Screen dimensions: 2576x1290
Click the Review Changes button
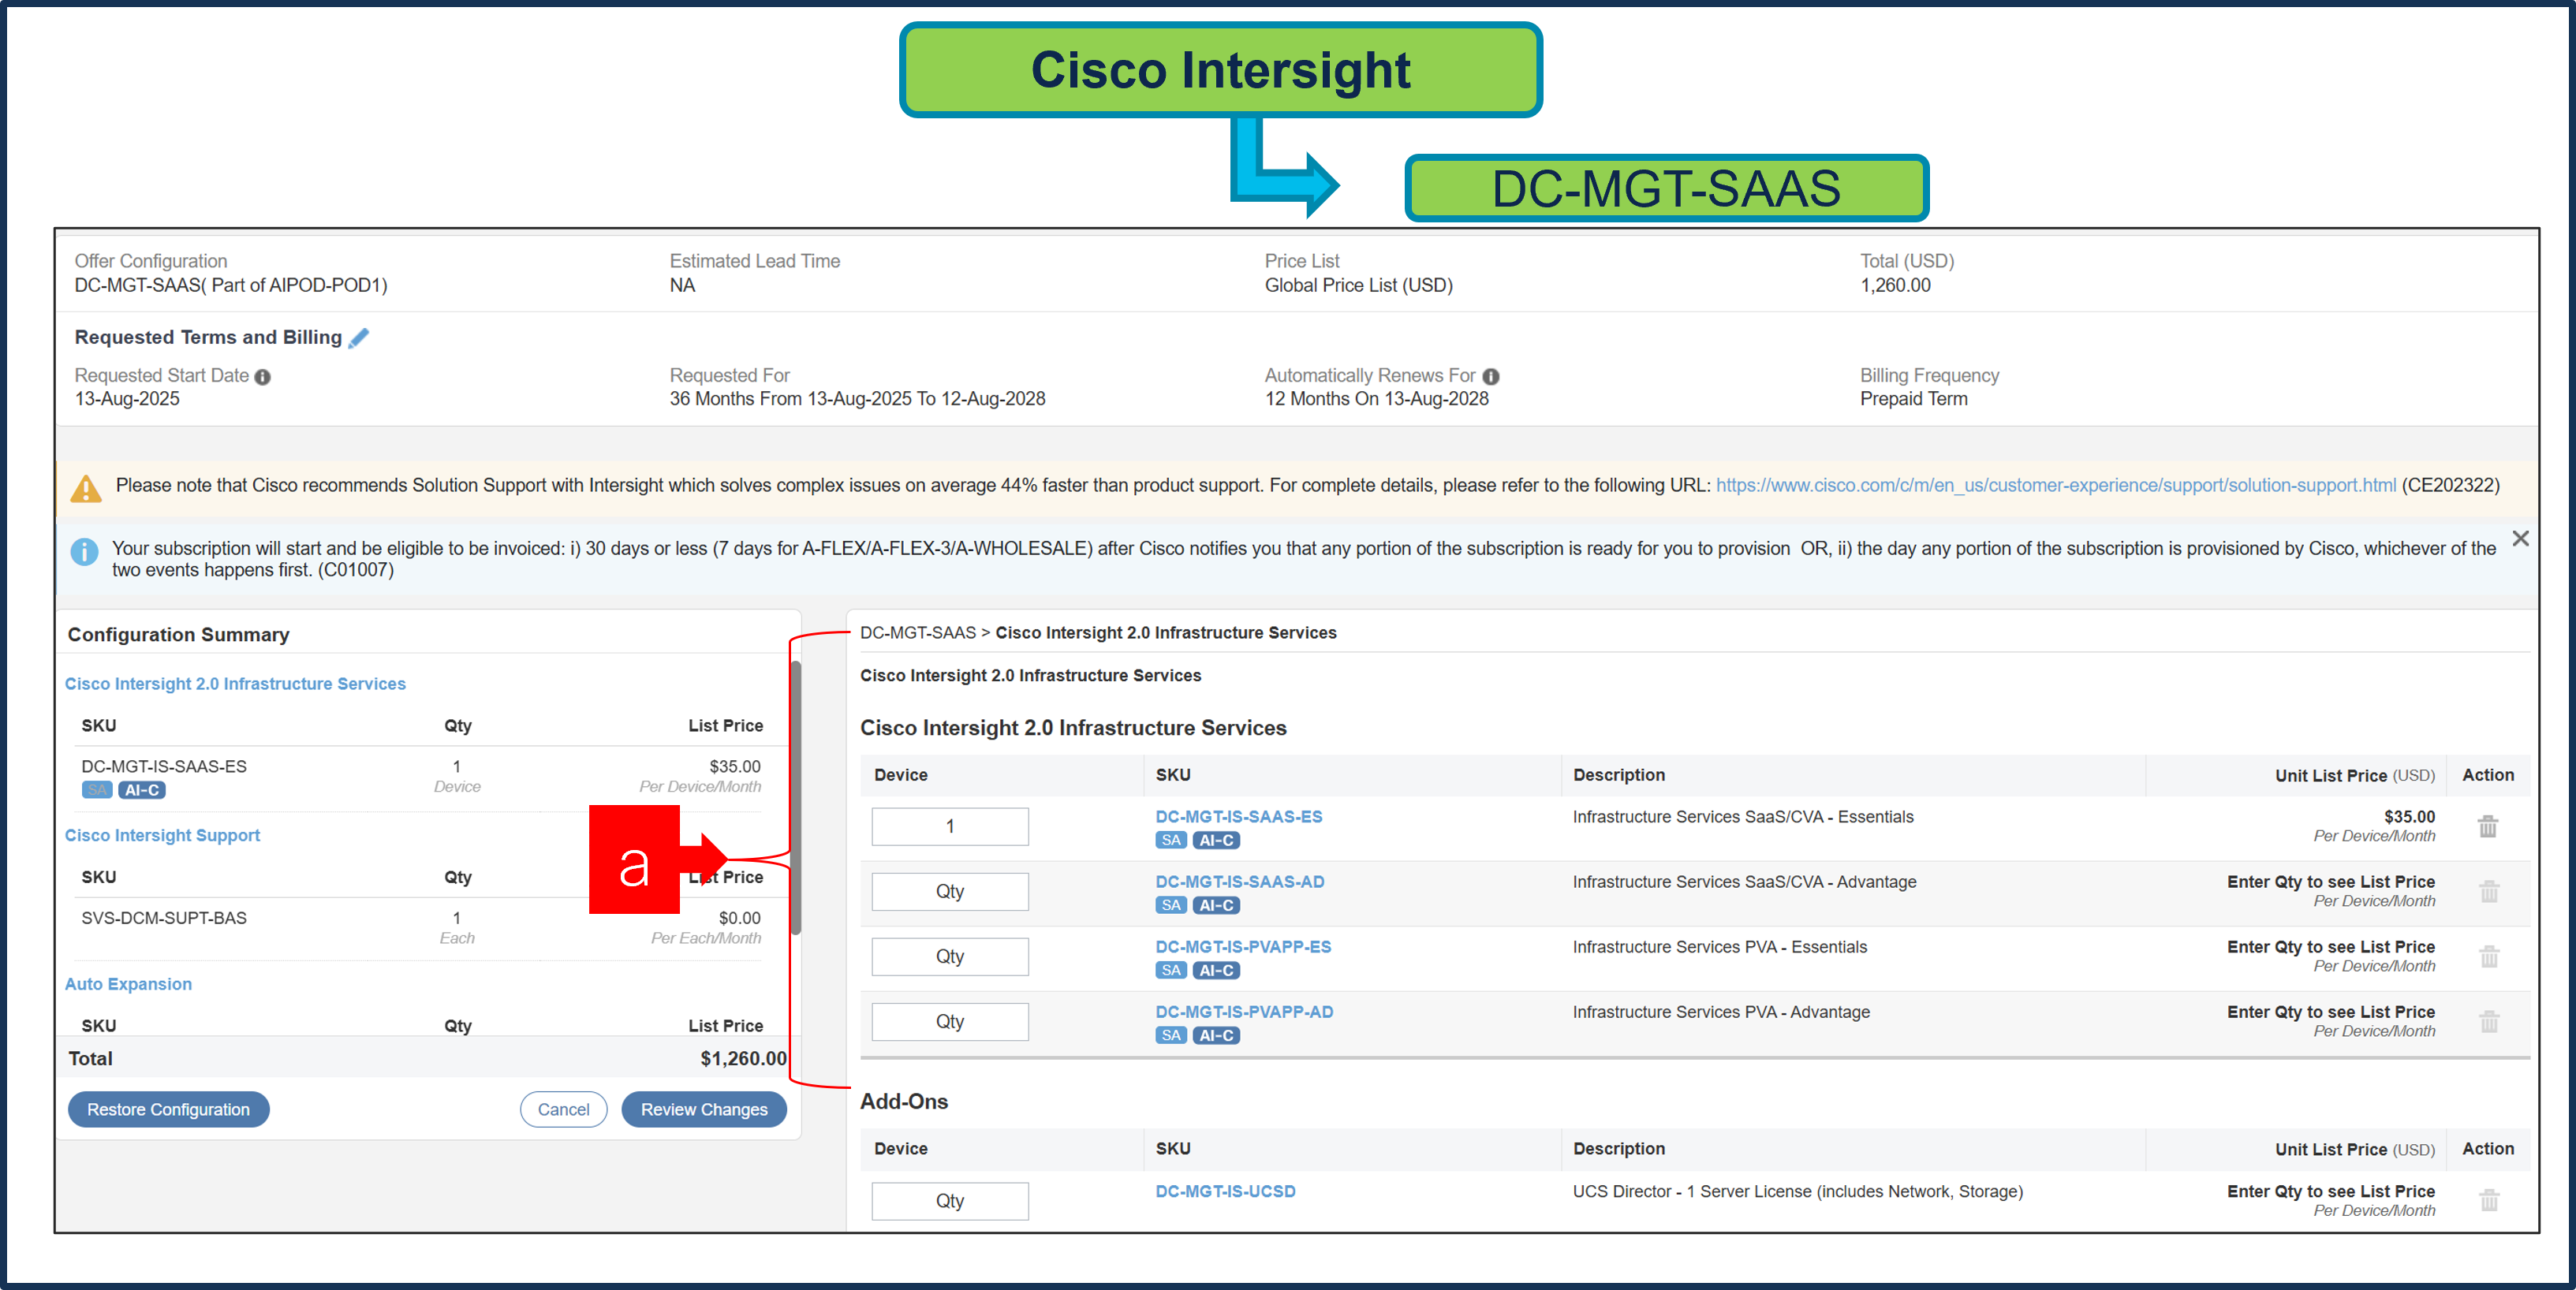(704, 1109)
